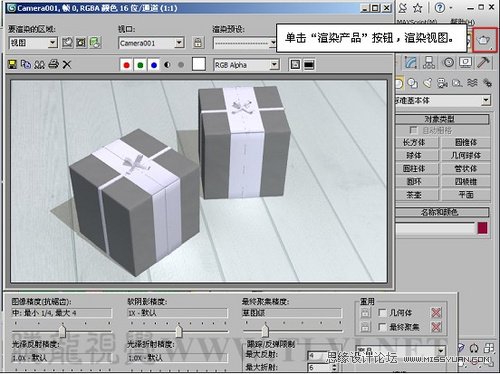Click the 平面 plane button
Image resolution: width=500 pixels, height=374 pixels.
click(x=466, y=195)
